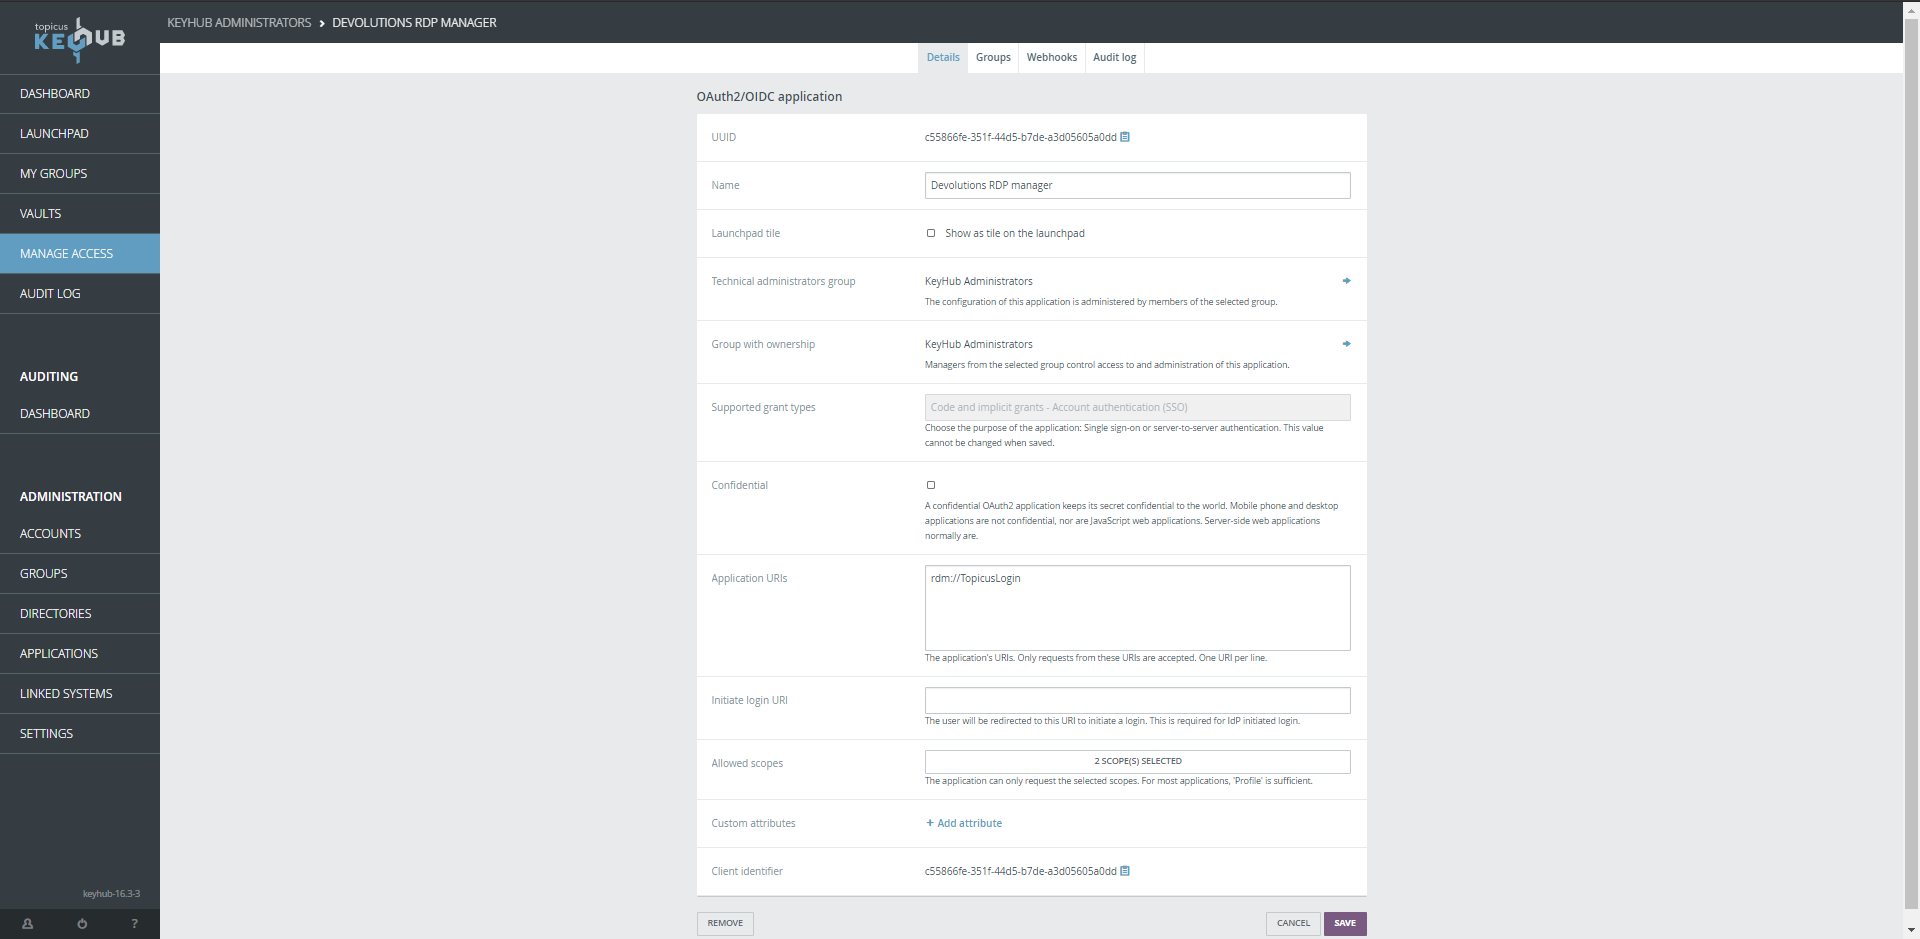Select Manage Access in the sidebar
The image size is (1920, 939).
[x=80, y=254]
